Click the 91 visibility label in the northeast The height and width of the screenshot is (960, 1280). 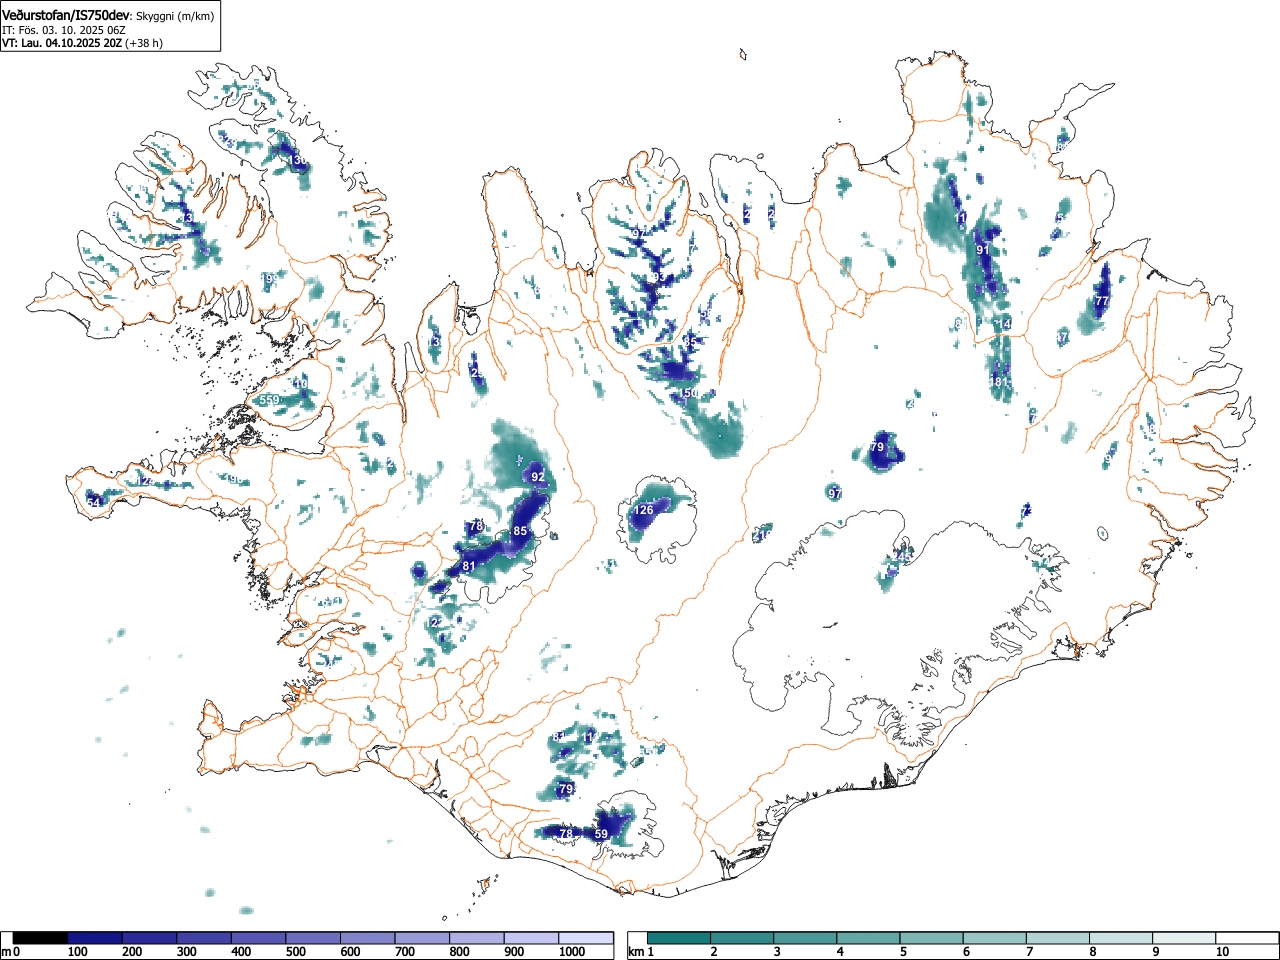(x=982, y=250)
